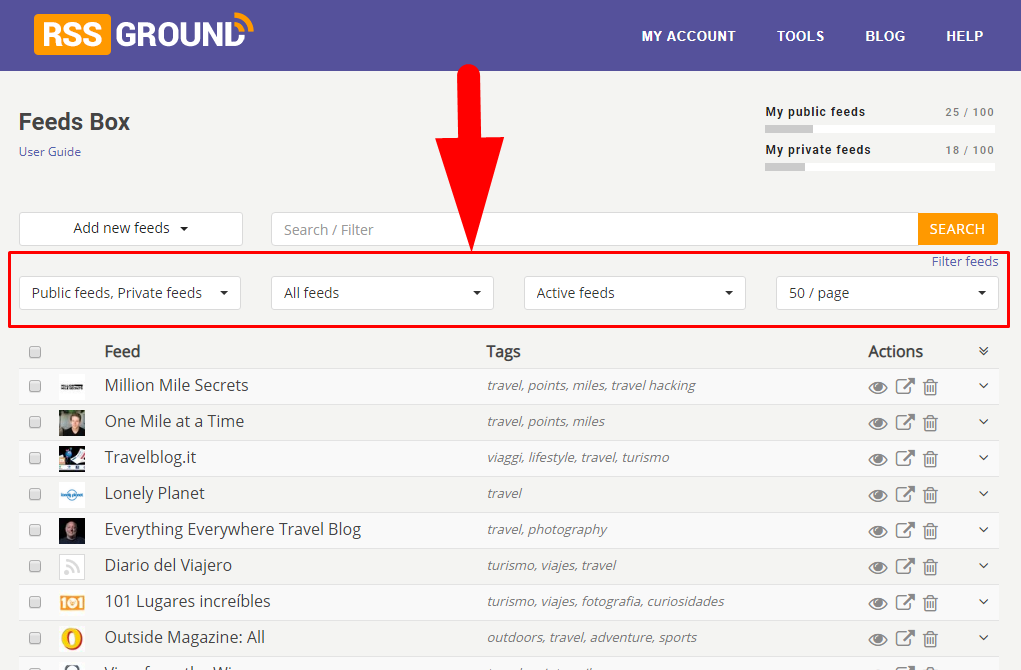Click the RSS Ground logo
Viewport: 1021px width, 670px height.
click(x=144, y=33)
